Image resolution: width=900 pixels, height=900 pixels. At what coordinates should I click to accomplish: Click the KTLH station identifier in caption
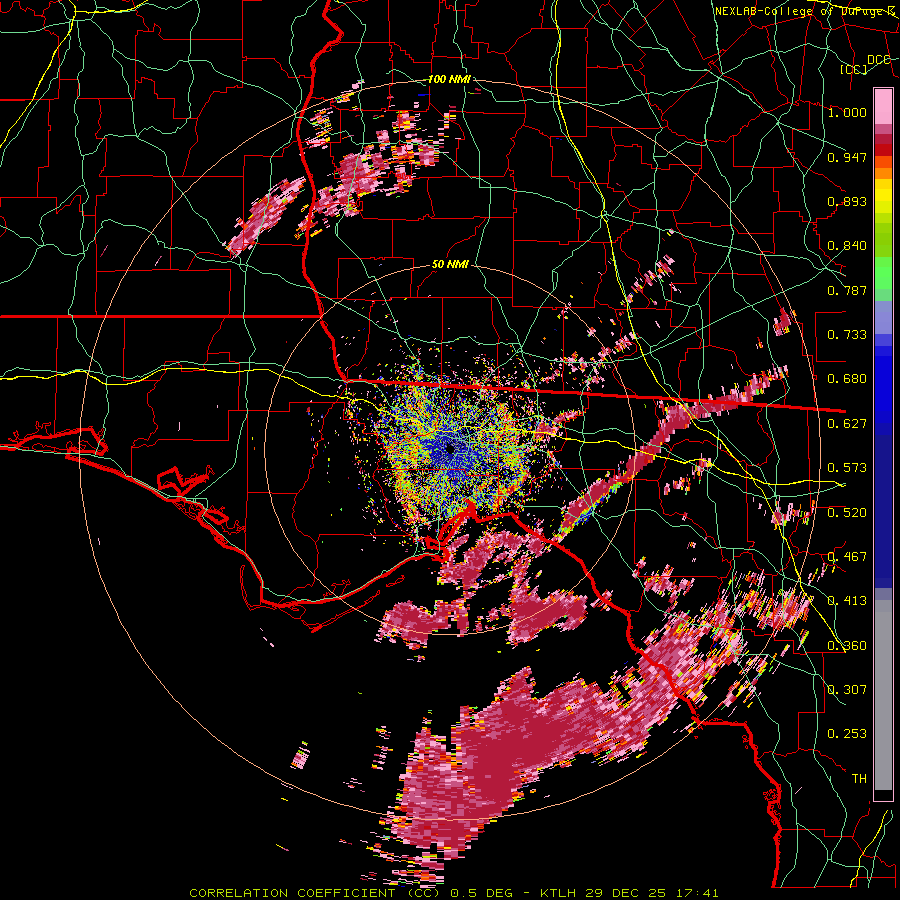(560, 893)
